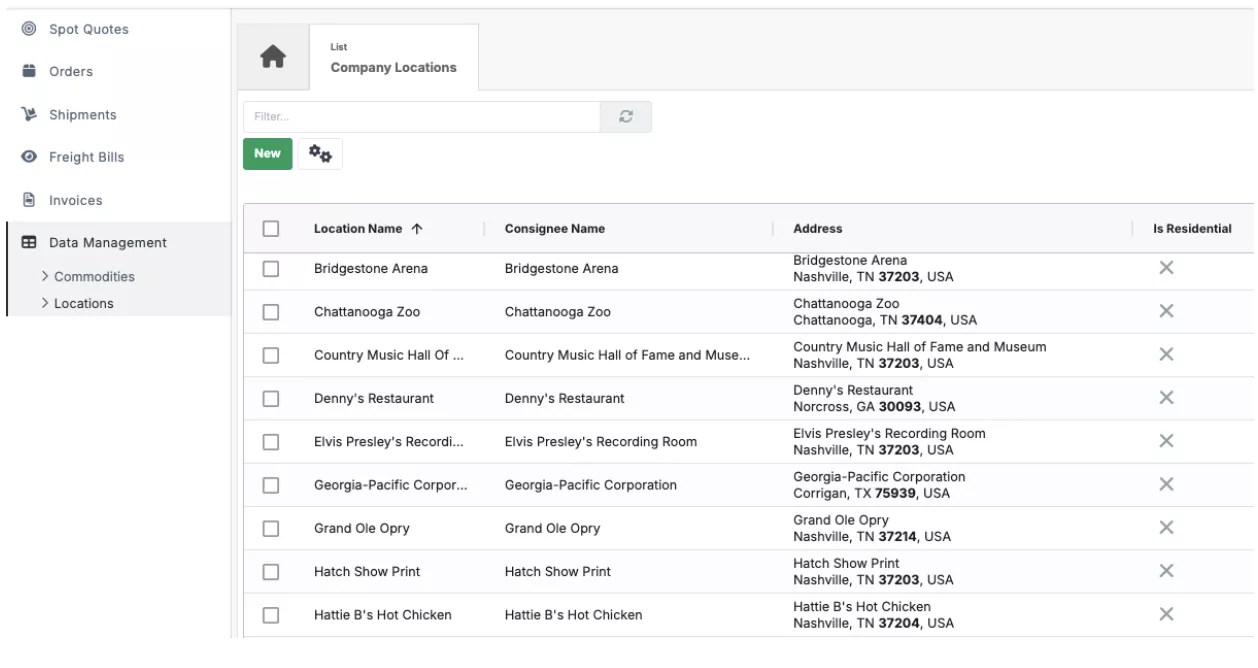The width and height of the screenshot is (1258, 668).
Task: Click Grand Ole Opry consignee name cell
Action: [x=553, y=528]
